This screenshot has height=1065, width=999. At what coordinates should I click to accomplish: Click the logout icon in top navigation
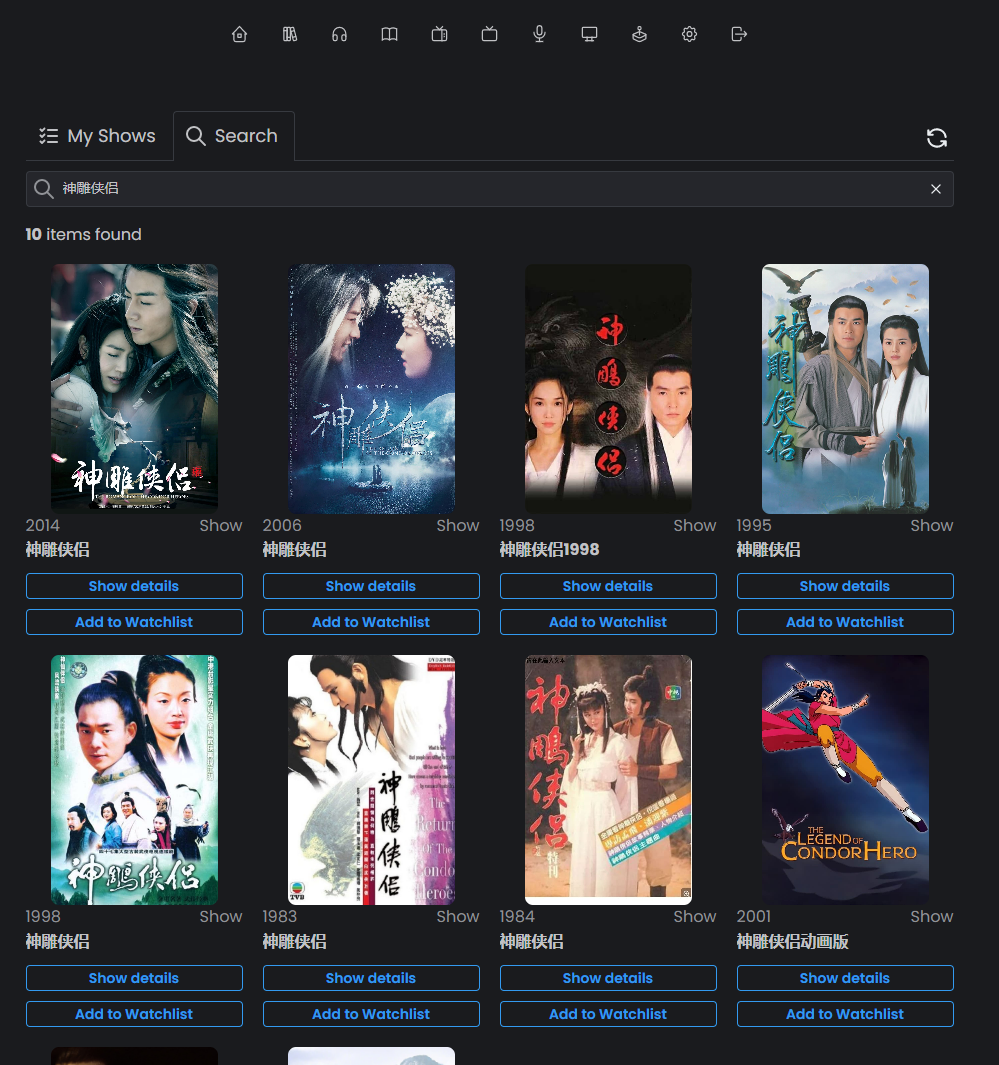click(739, 34)
